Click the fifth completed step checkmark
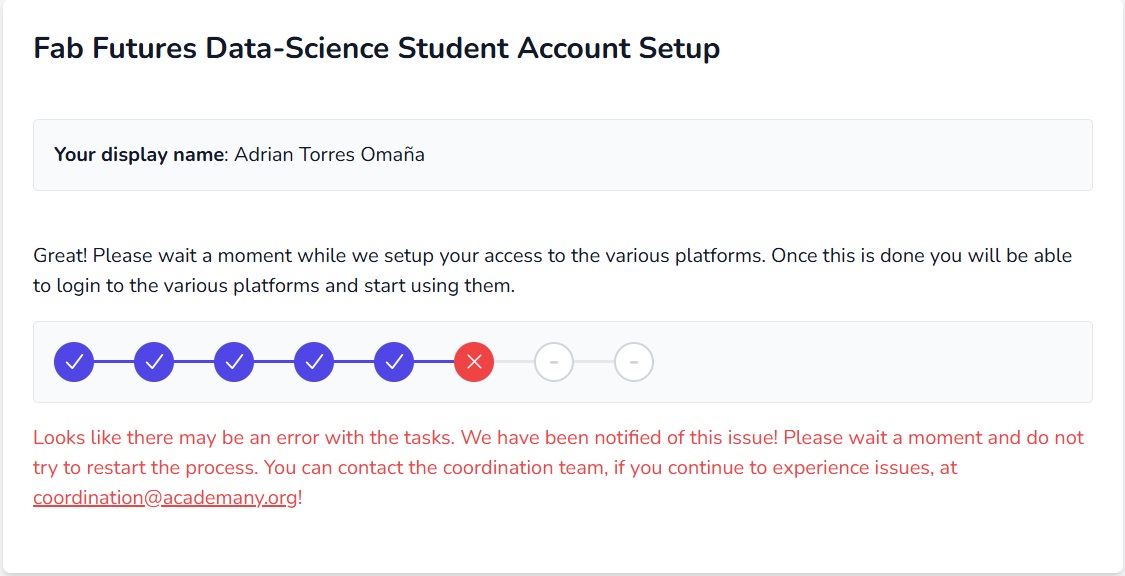 pyautogui.click(x=394, y=362)
